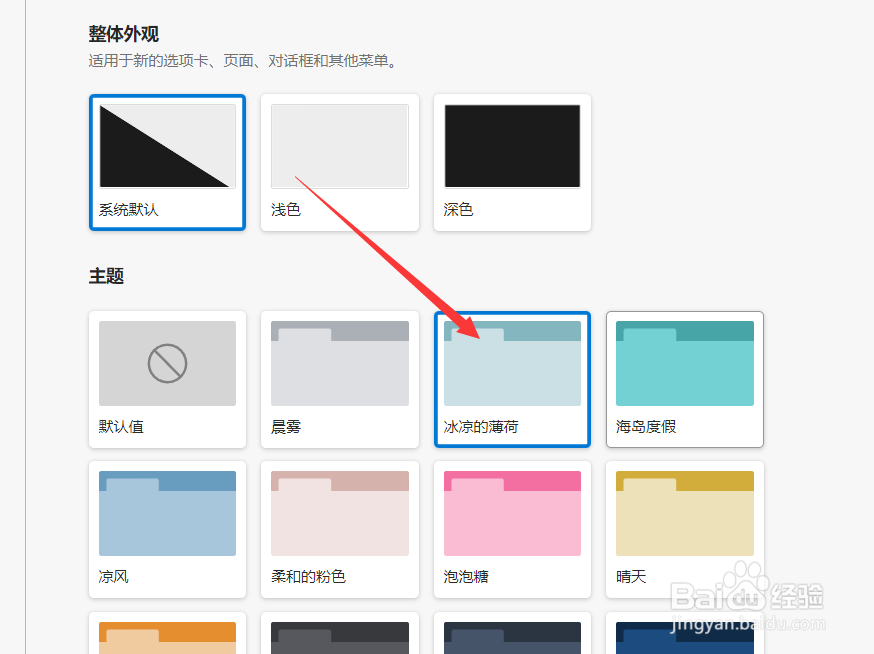Click the 整体外观 heading
874x654 pixels.
coord(124,34)
